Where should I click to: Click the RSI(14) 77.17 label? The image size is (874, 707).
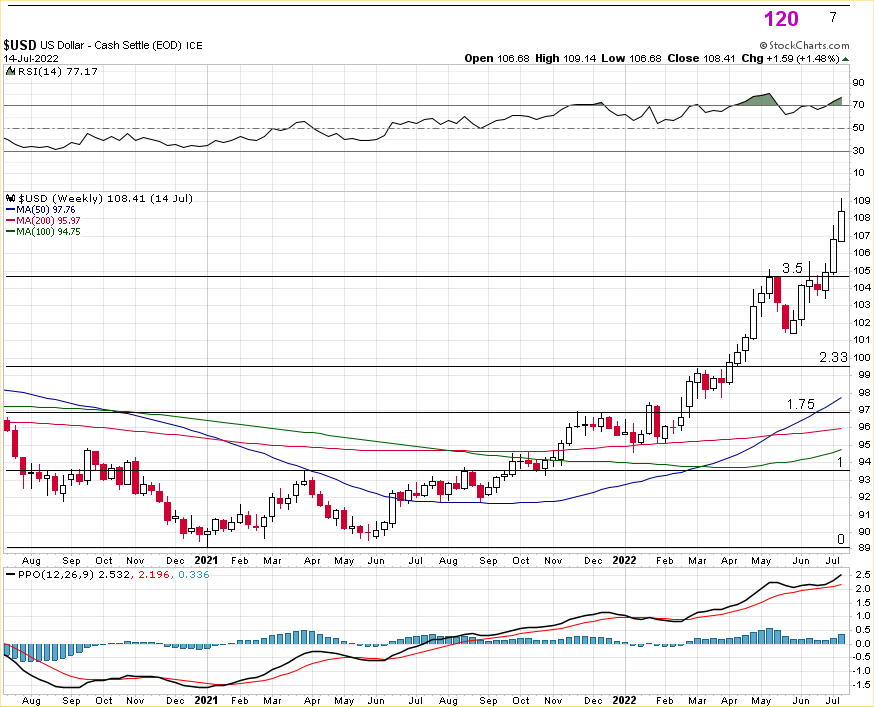(x=57, y=71)
